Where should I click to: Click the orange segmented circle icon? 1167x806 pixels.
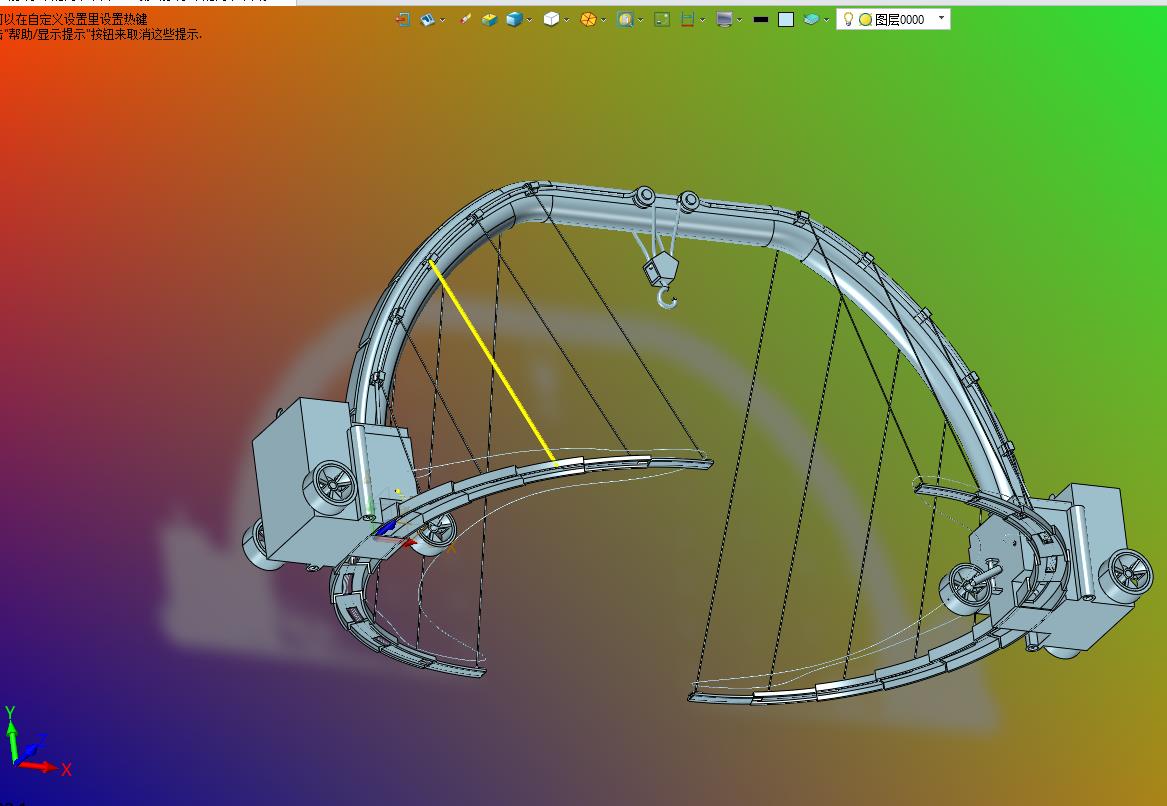tap(588, 19)
